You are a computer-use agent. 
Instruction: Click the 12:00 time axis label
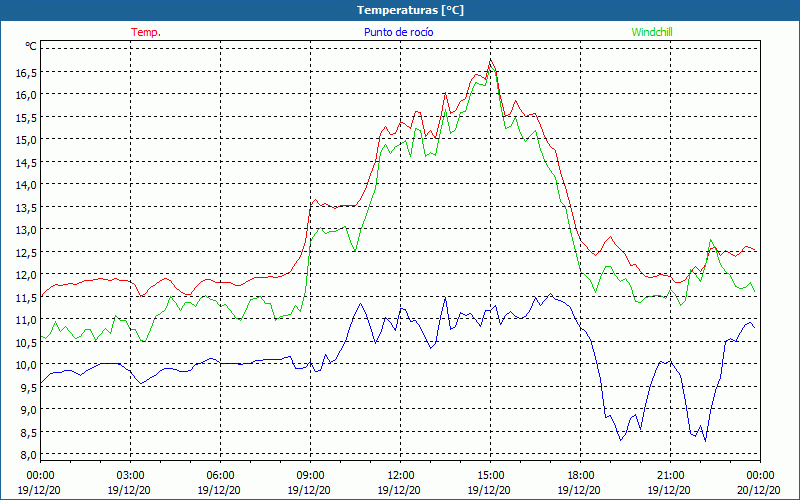pyautogui.click(x=401, y=476)
